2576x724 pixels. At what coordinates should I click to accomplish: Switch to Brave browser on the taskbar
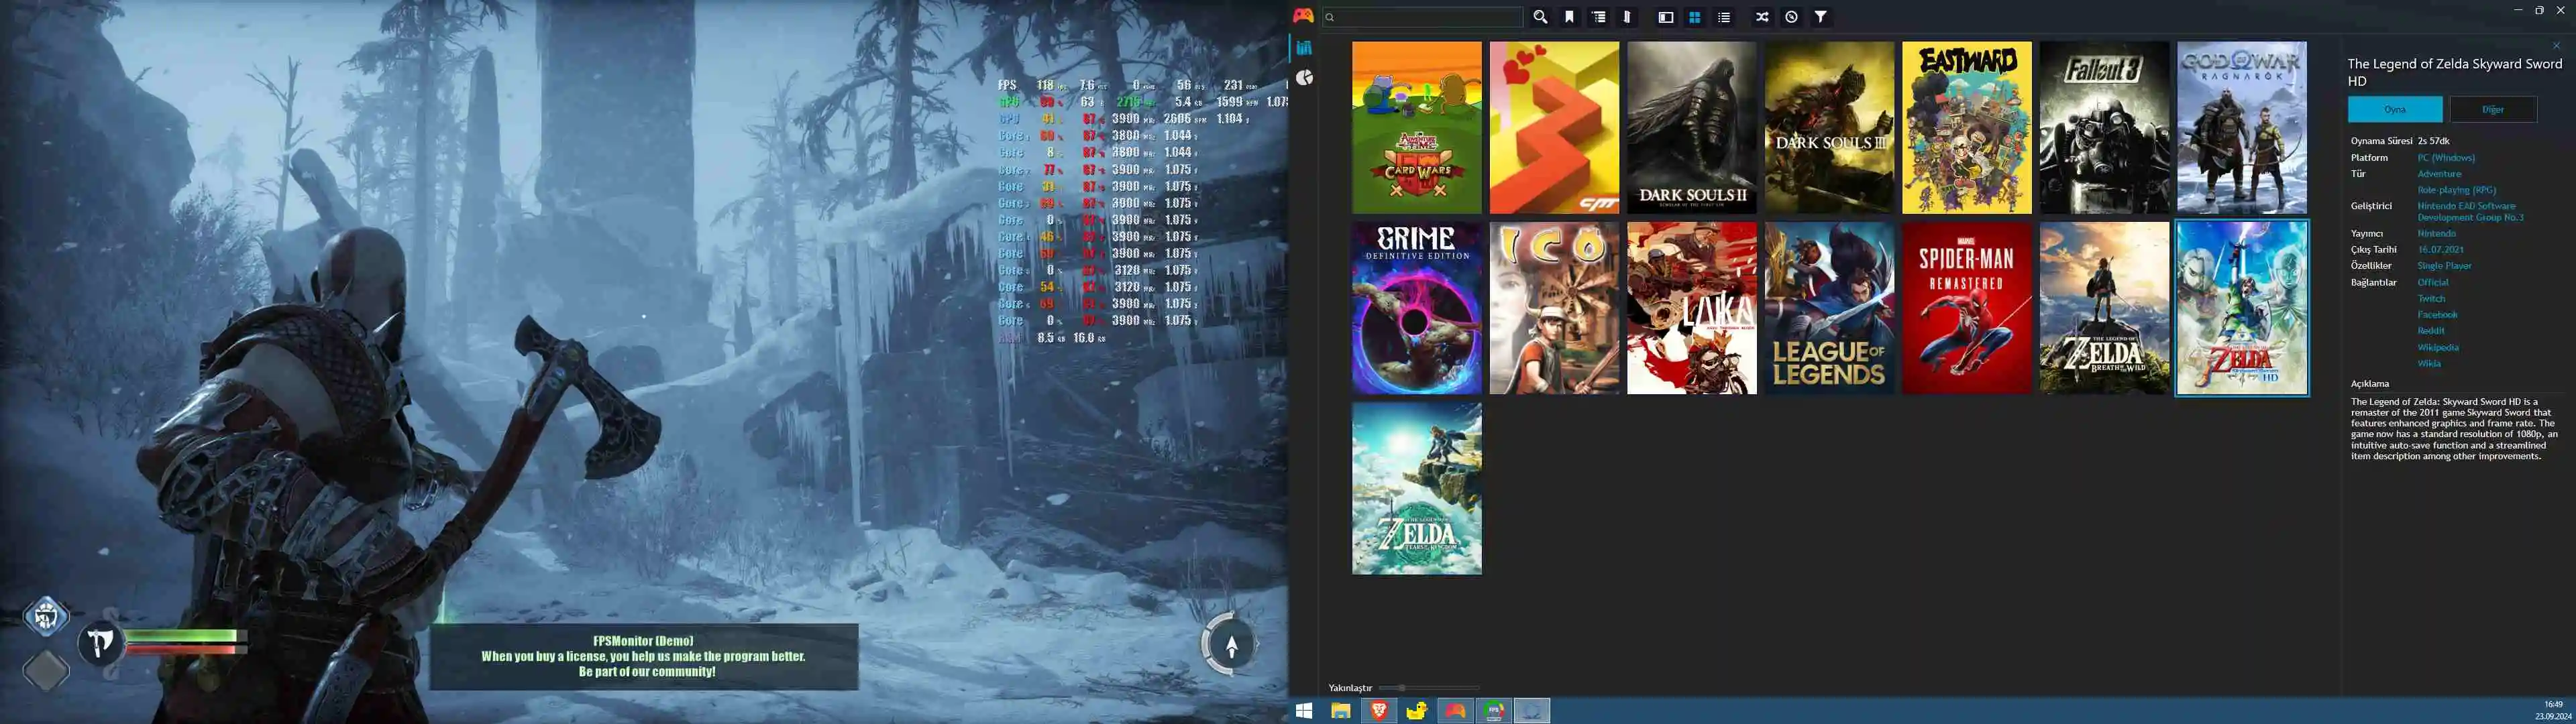click(x=1379, y=711)
